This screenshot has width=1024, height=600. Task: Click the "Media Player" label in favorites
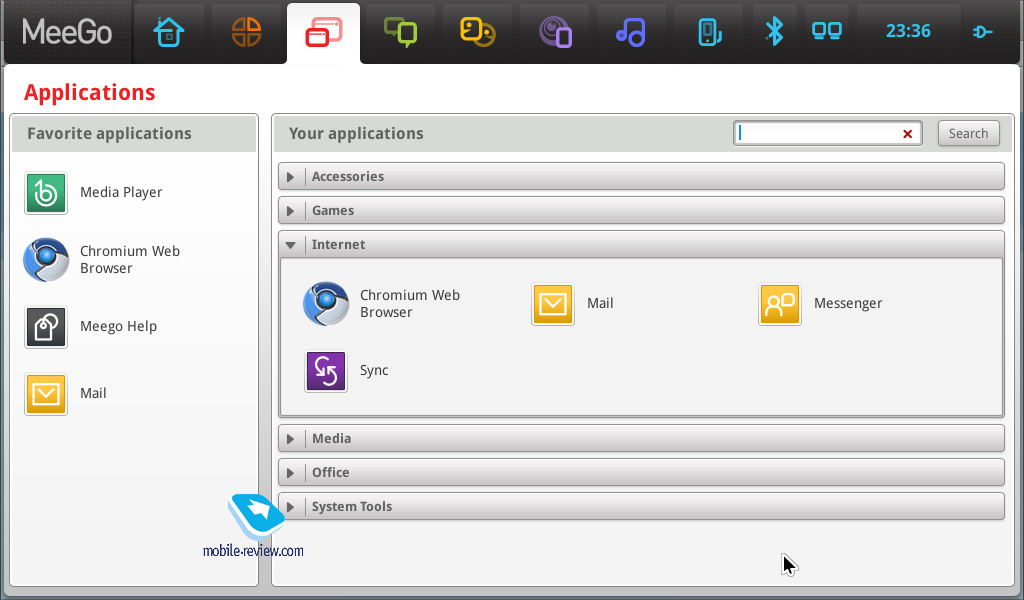coord(121,193)
